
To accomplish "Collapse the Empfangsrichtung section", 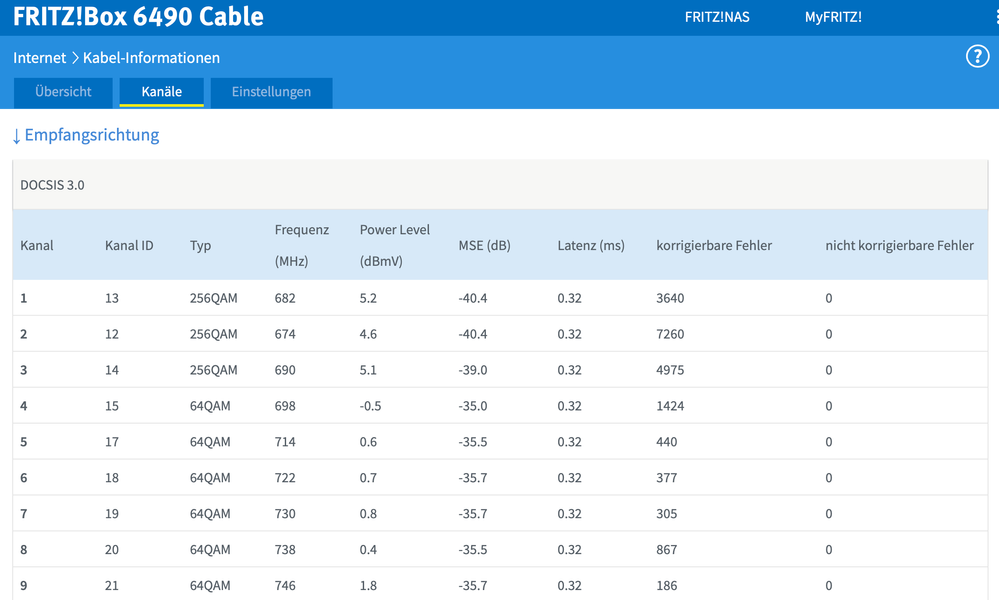I will [86, 135].
